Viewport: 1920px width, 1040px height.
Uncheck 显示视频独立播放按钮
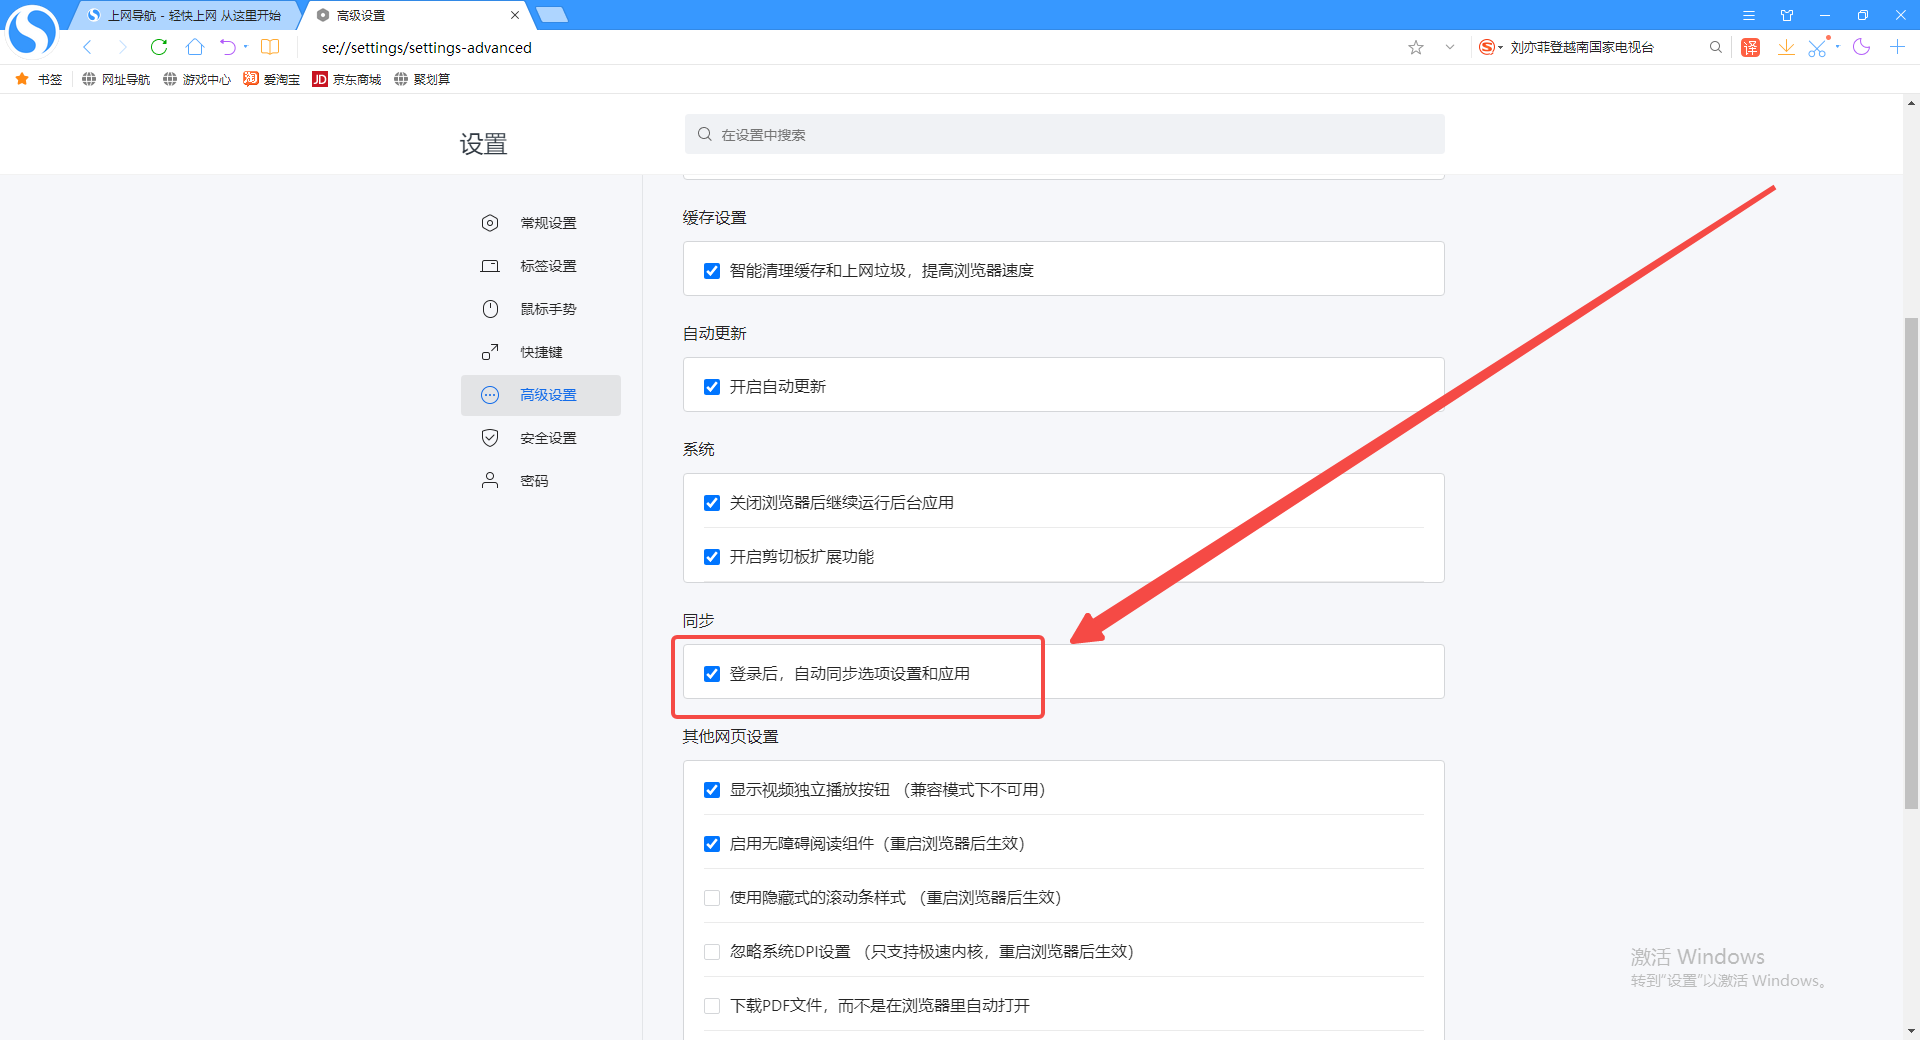pos(712,790)
